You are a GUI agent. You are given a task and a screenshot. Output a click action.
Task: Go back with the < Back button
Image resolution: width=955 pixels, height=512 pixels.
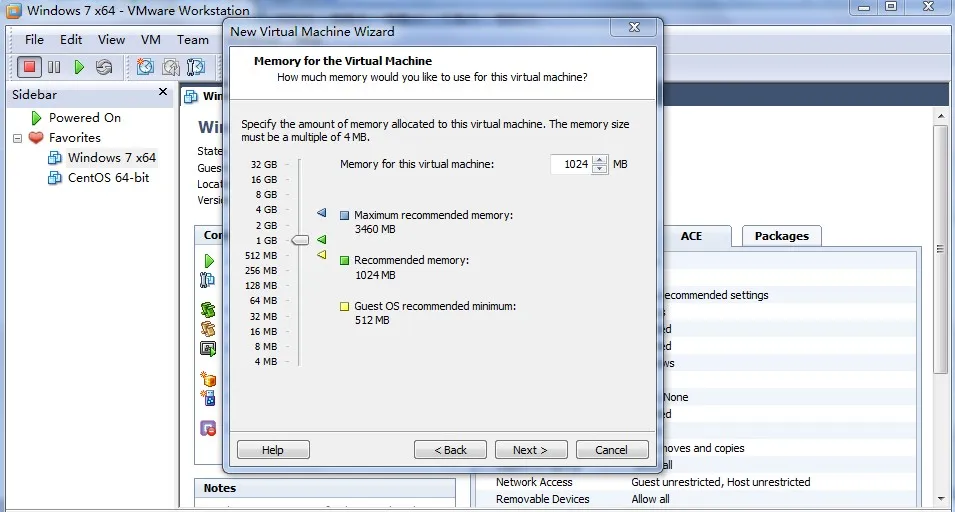coord(450,450)
